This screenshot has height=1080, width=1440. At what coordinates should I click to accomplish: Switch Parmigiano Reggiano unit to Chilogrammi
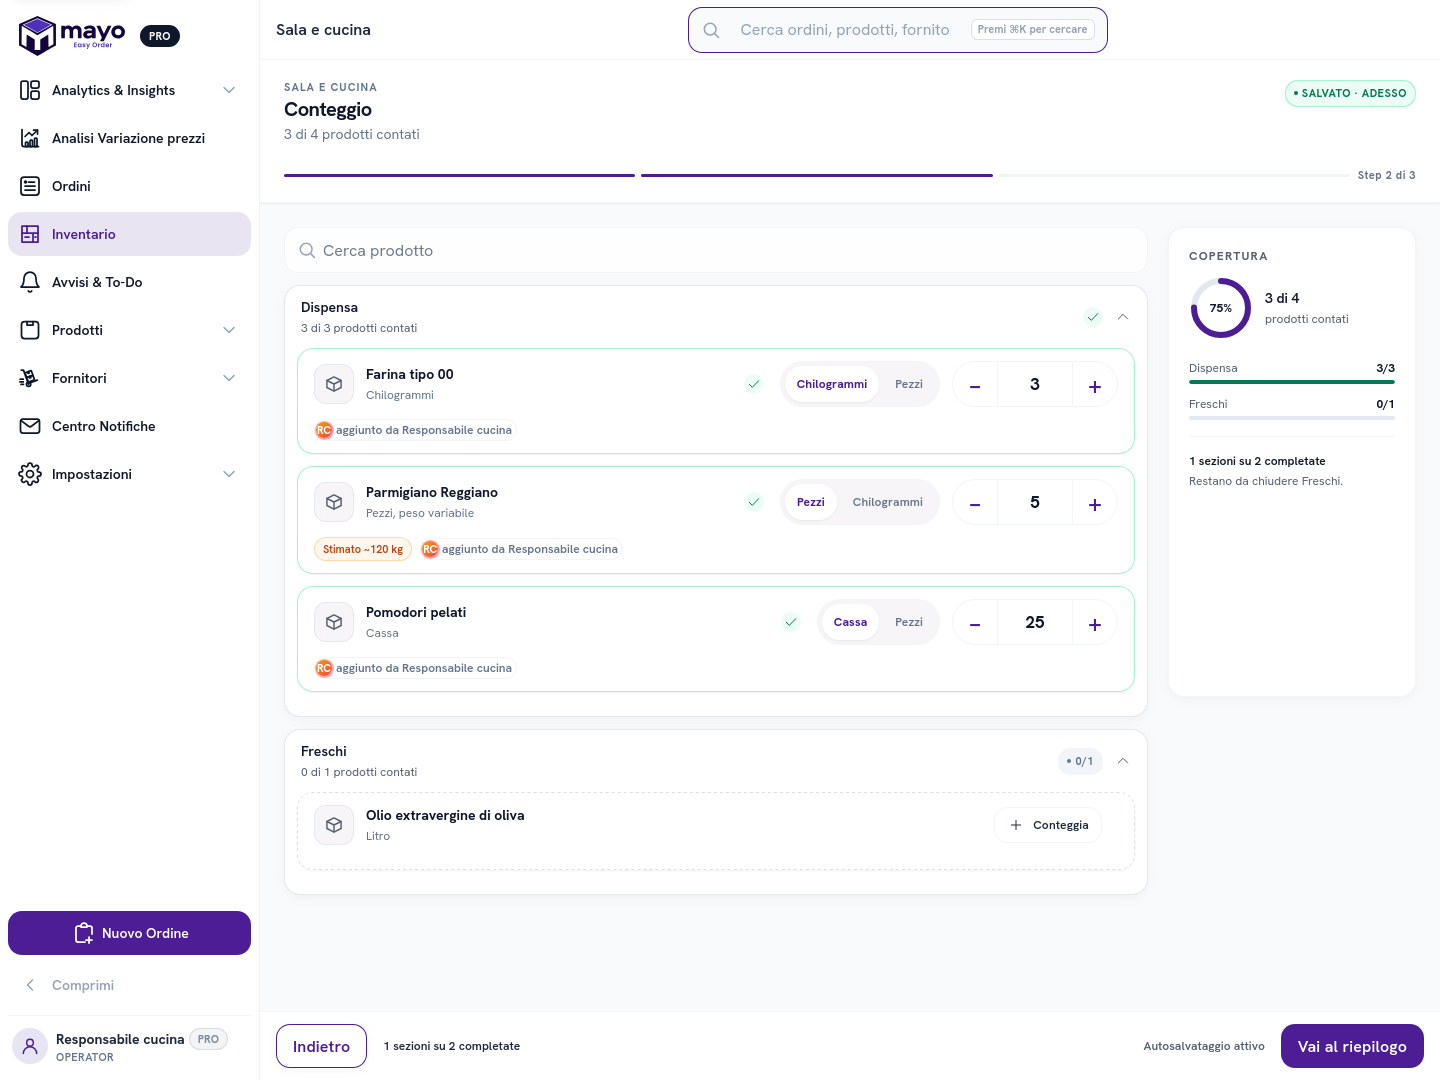[888, 502]
